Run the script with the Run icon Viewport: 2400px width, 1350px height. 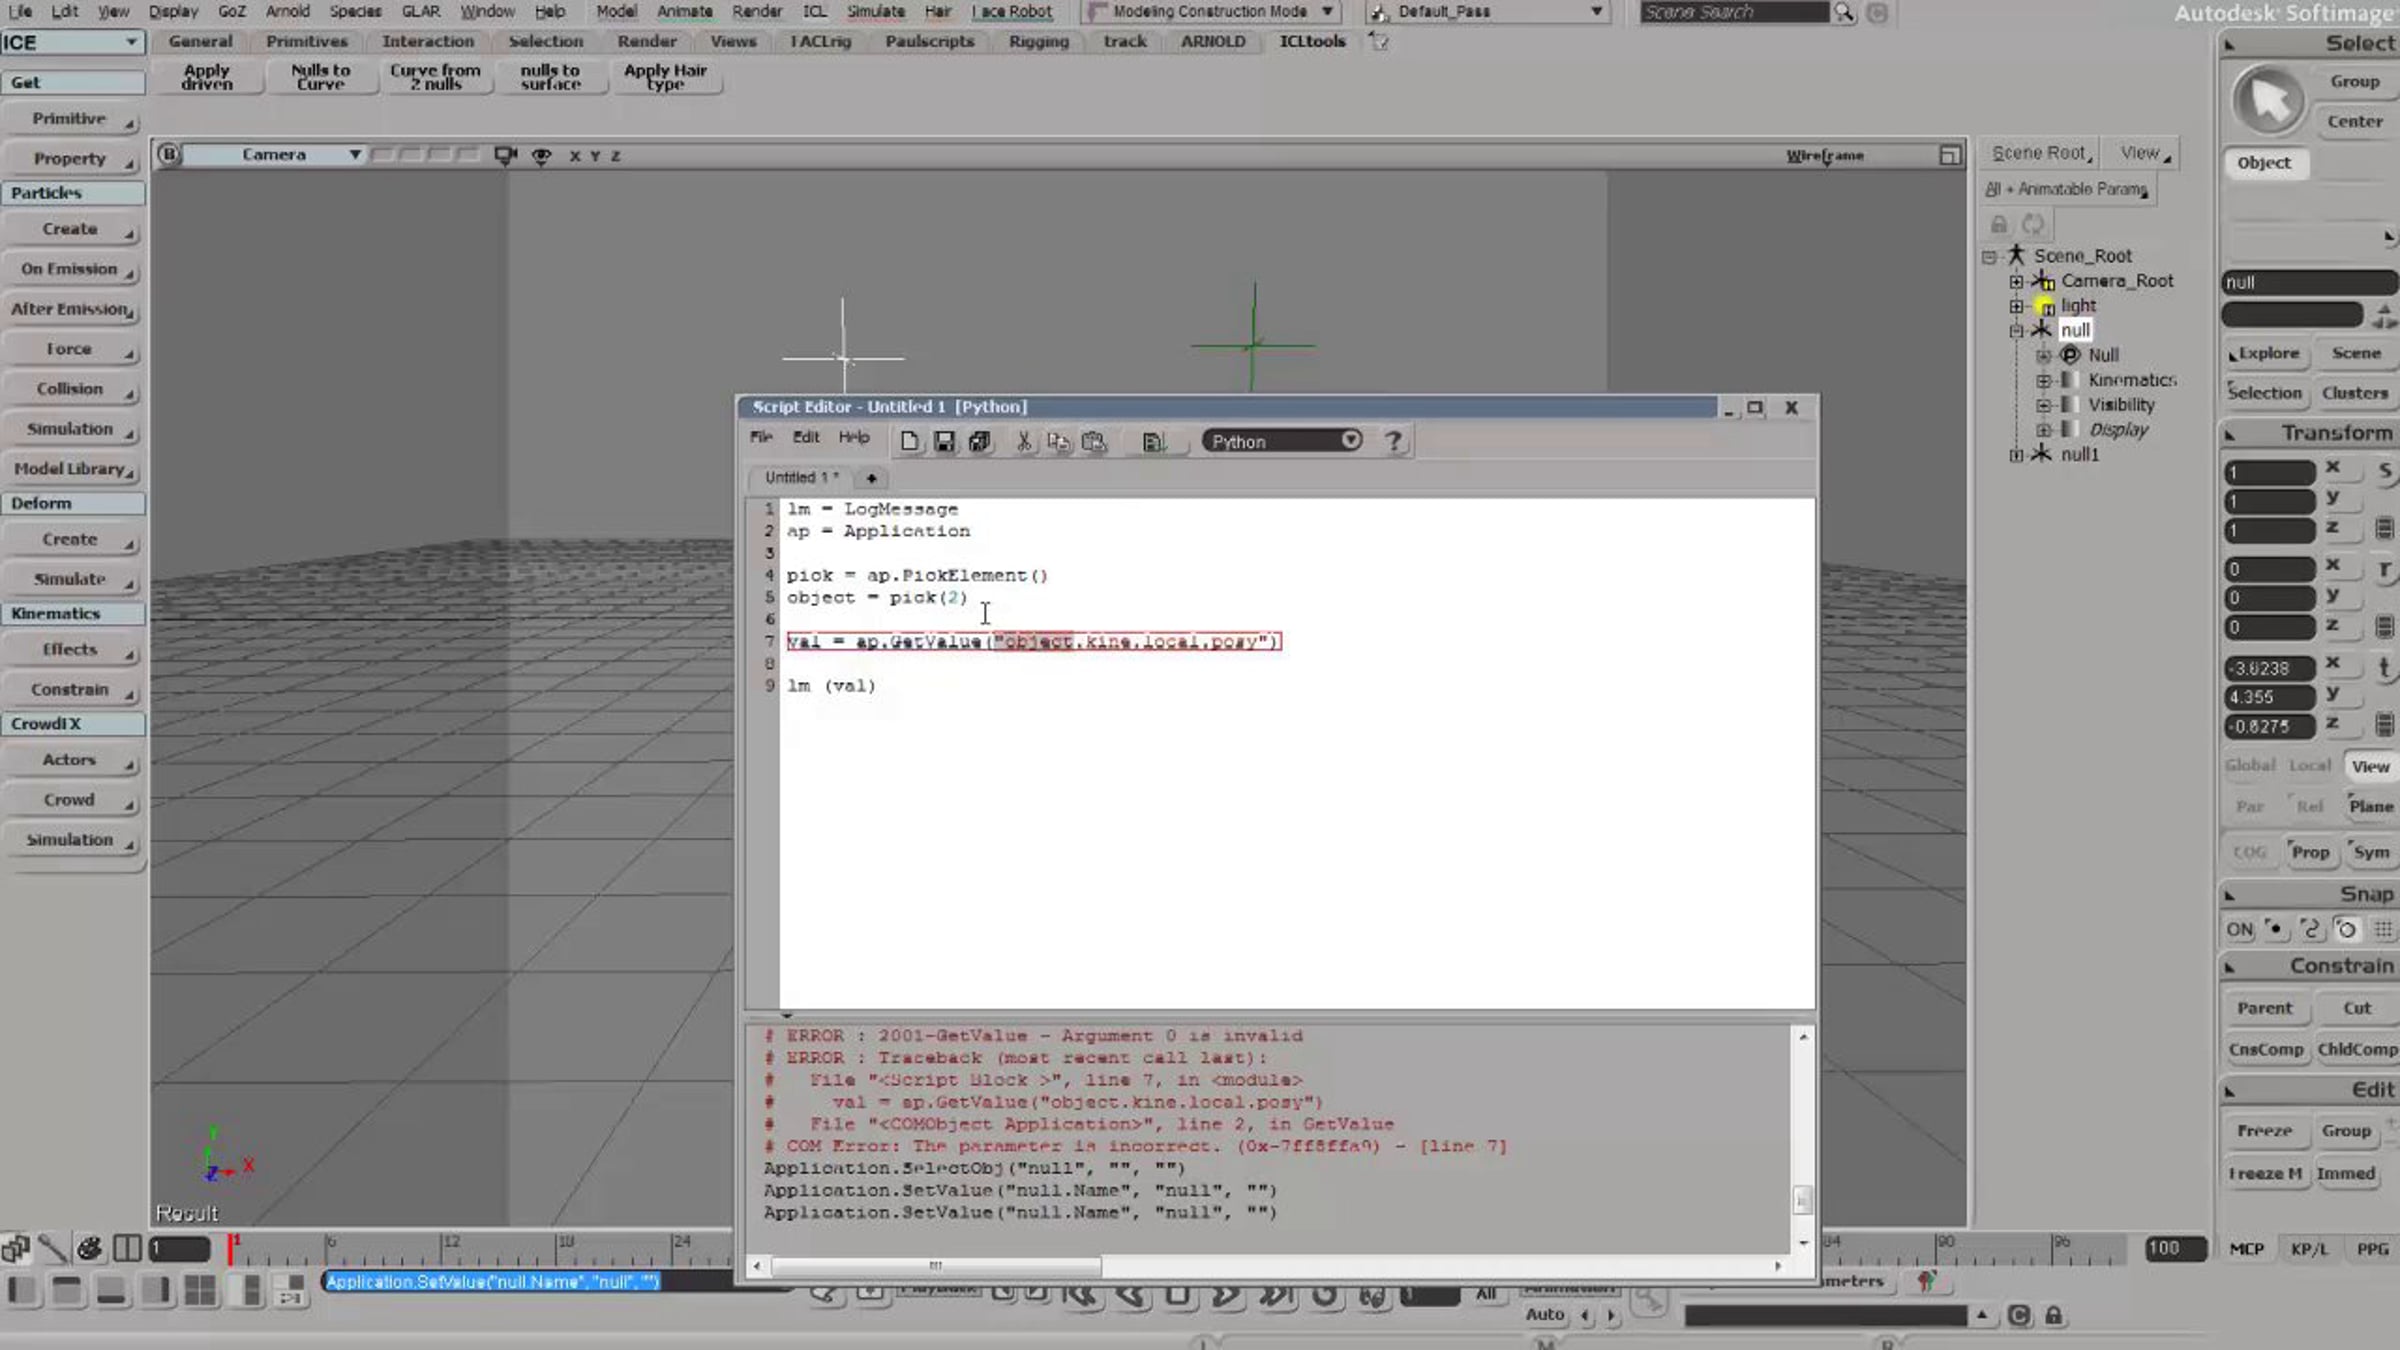(1153, 441)
